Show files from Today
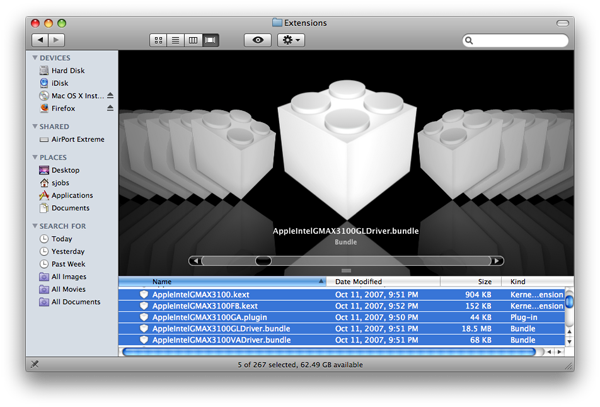The height and width of the screenshot is (407, 600). (x=56, y=239)
